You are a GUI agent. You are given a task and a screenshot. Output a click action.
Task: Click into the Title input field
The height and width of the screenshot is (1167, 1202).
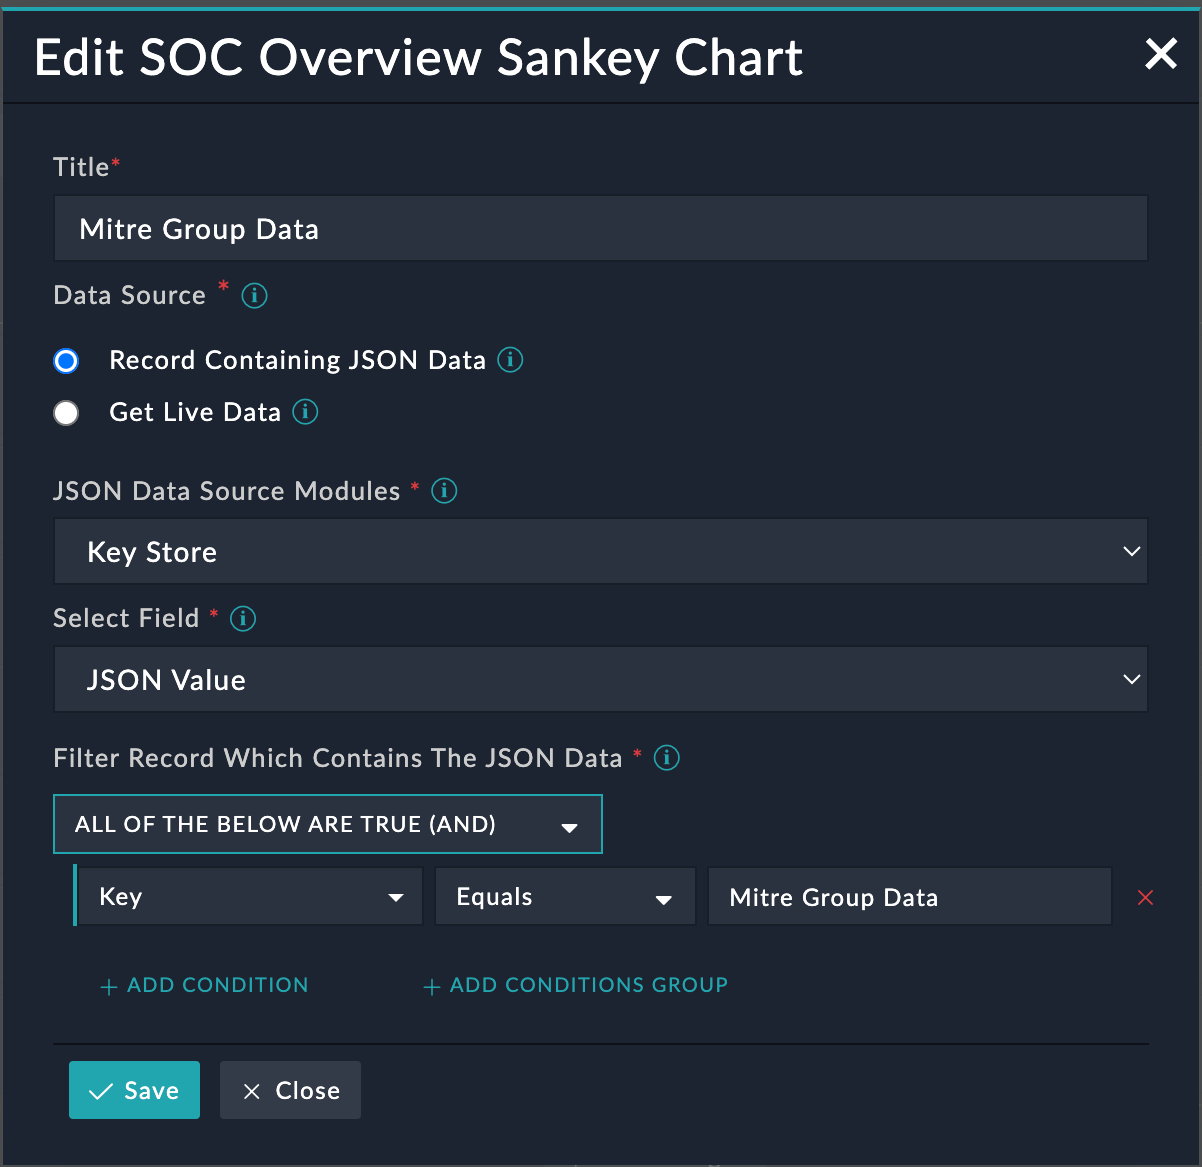(x=600, y=229)
